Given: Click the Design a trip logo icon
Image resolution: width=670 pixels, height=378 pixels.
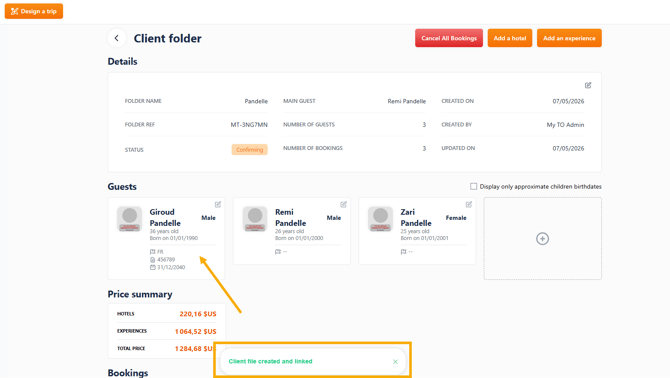Looking at the screenshot, I should [15, 12].
